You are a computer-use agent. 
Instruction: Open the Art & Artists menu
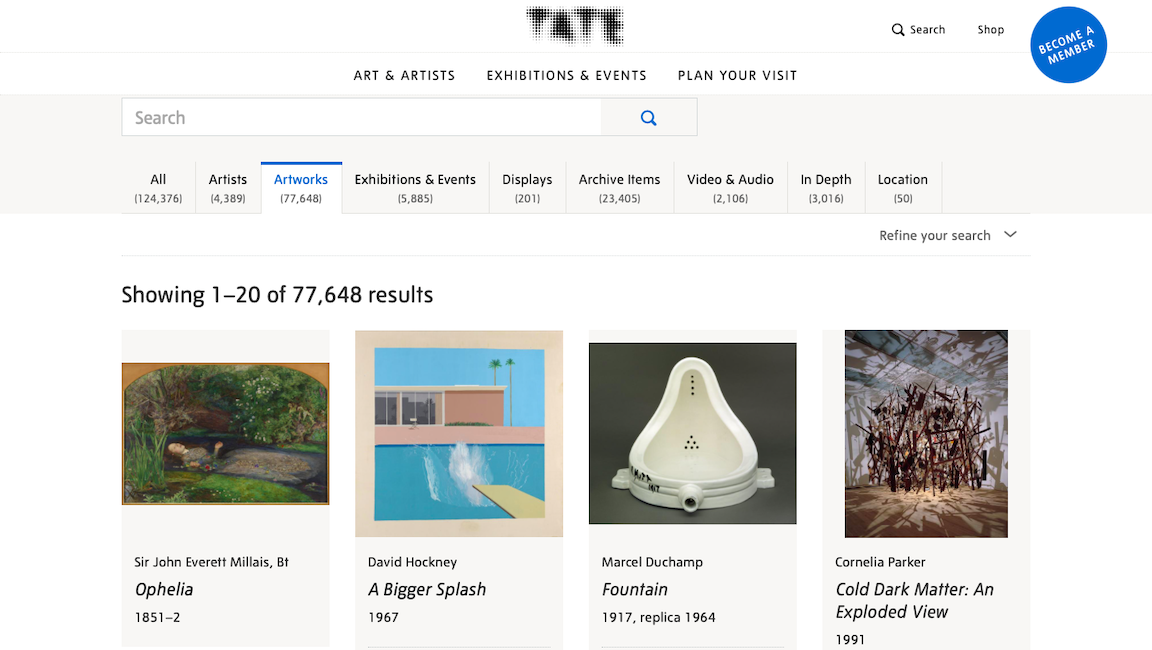pyautogui.click(x=404, y=75)
